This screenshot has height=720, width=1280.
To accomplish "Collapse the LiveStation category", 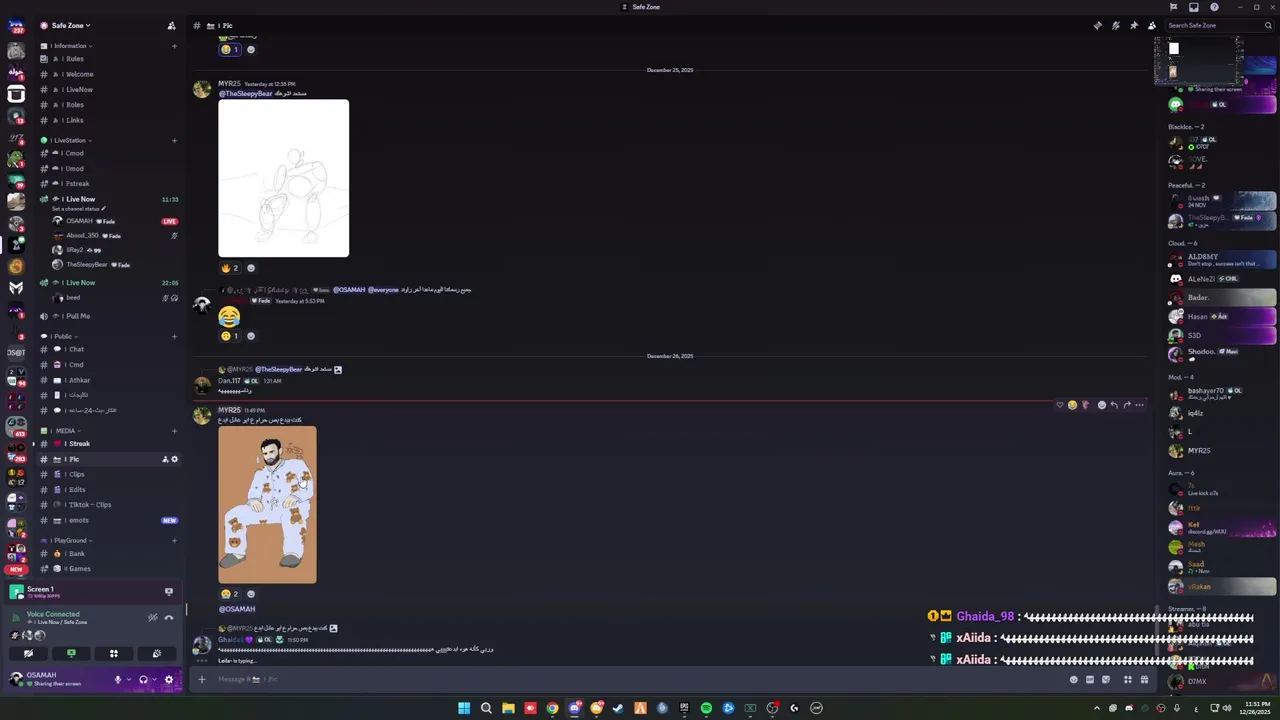I will point(70,140).
